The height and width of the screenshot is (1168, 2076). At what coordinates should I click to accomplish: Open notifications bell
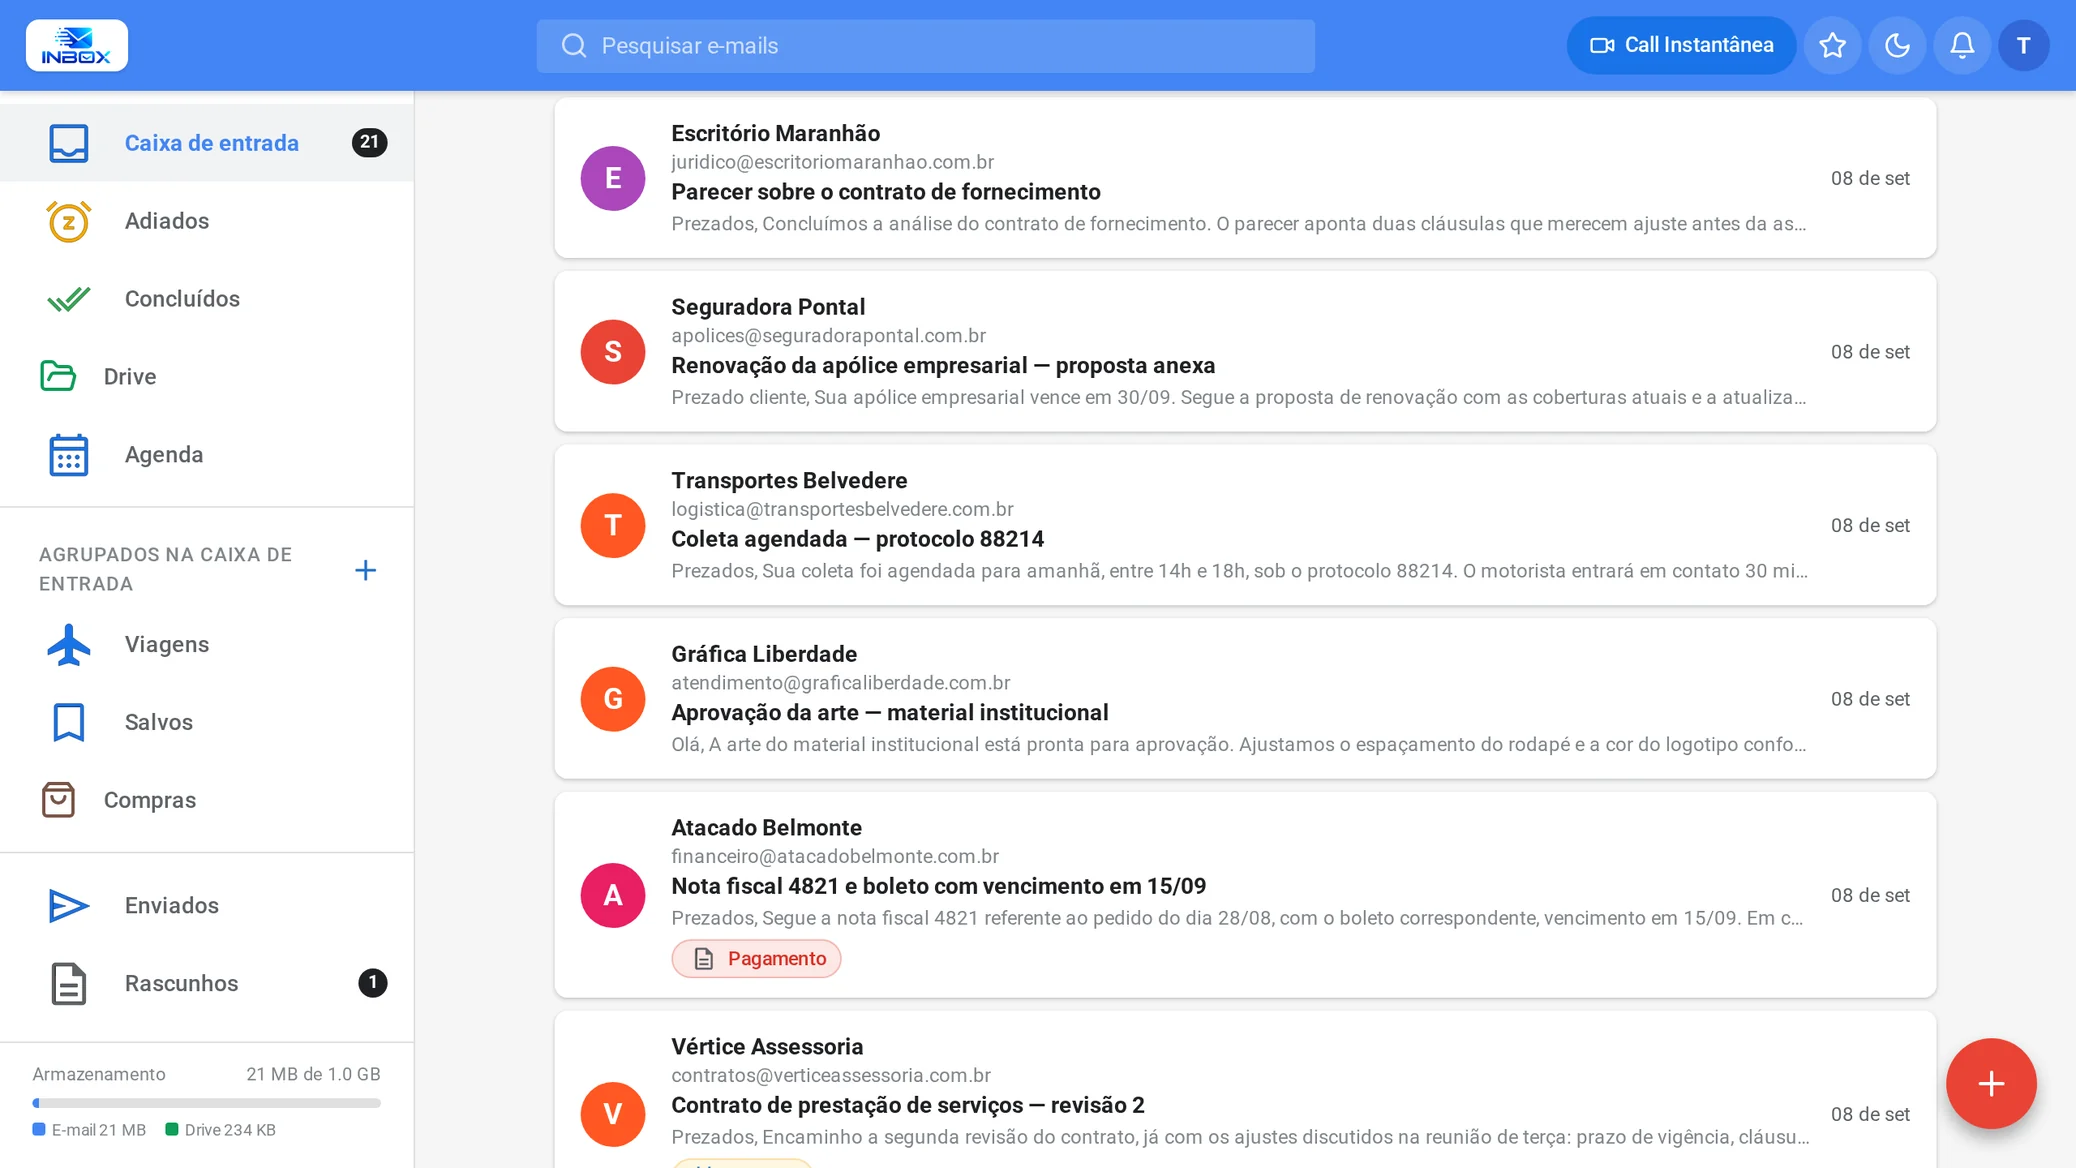pos(1962,45)
